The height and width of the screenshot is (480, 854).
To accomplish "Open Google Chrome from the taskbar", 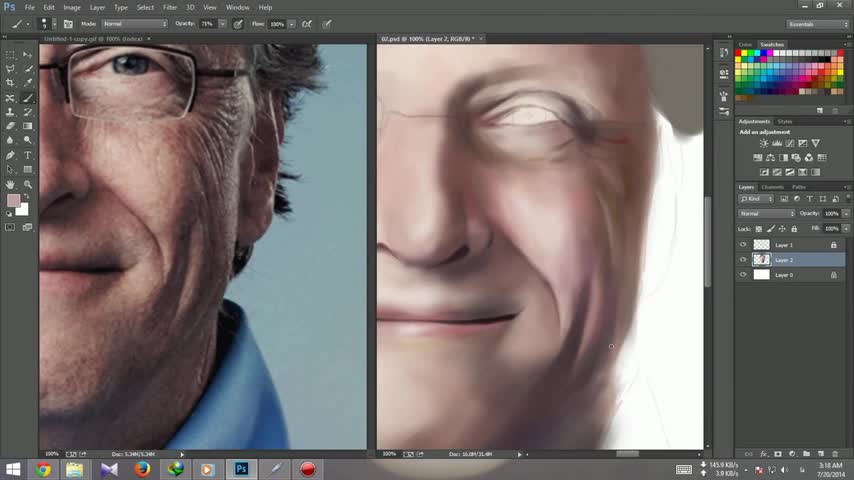I will tap(43, 469).
